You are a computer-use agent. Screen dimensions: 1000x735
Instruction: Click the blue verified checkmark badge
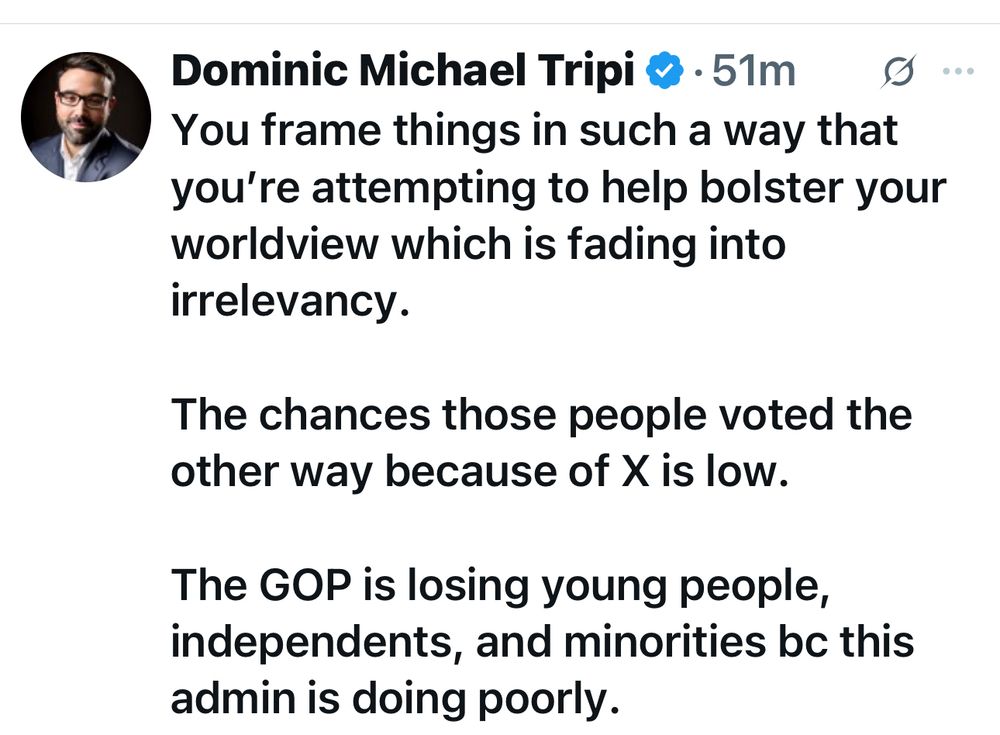664,71
